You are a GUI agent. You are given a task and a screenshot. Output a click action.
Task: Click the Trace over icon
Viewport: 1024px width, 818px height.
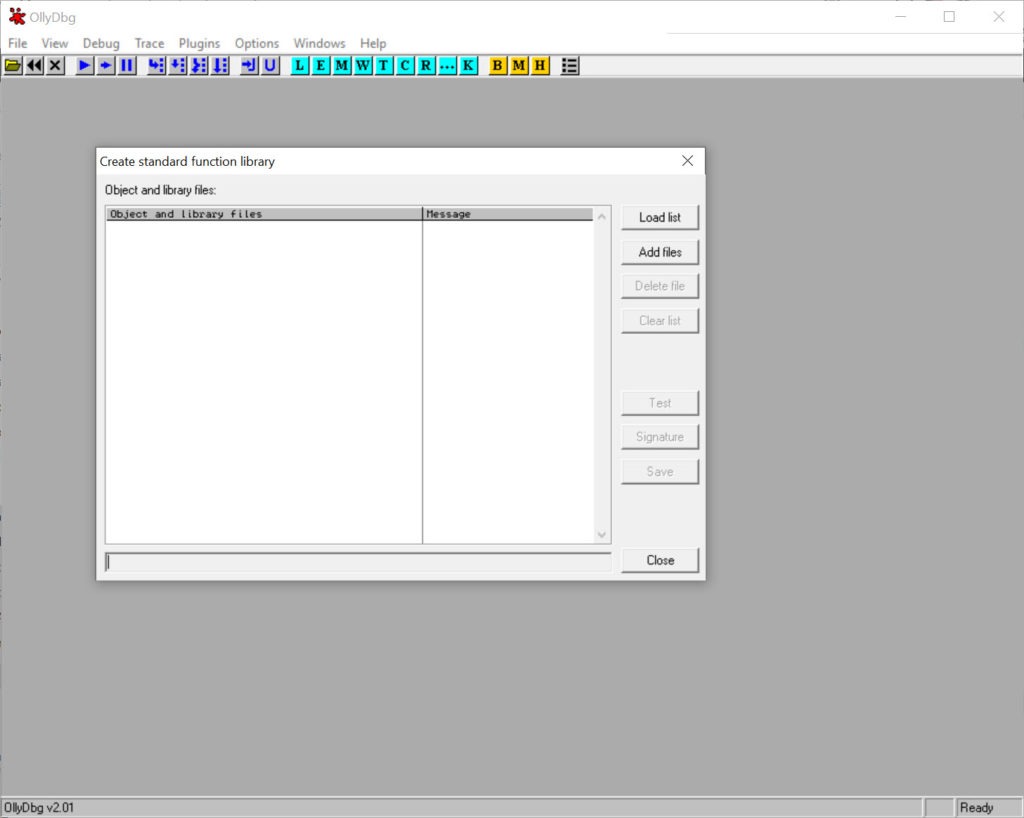(x=220, y=65)
